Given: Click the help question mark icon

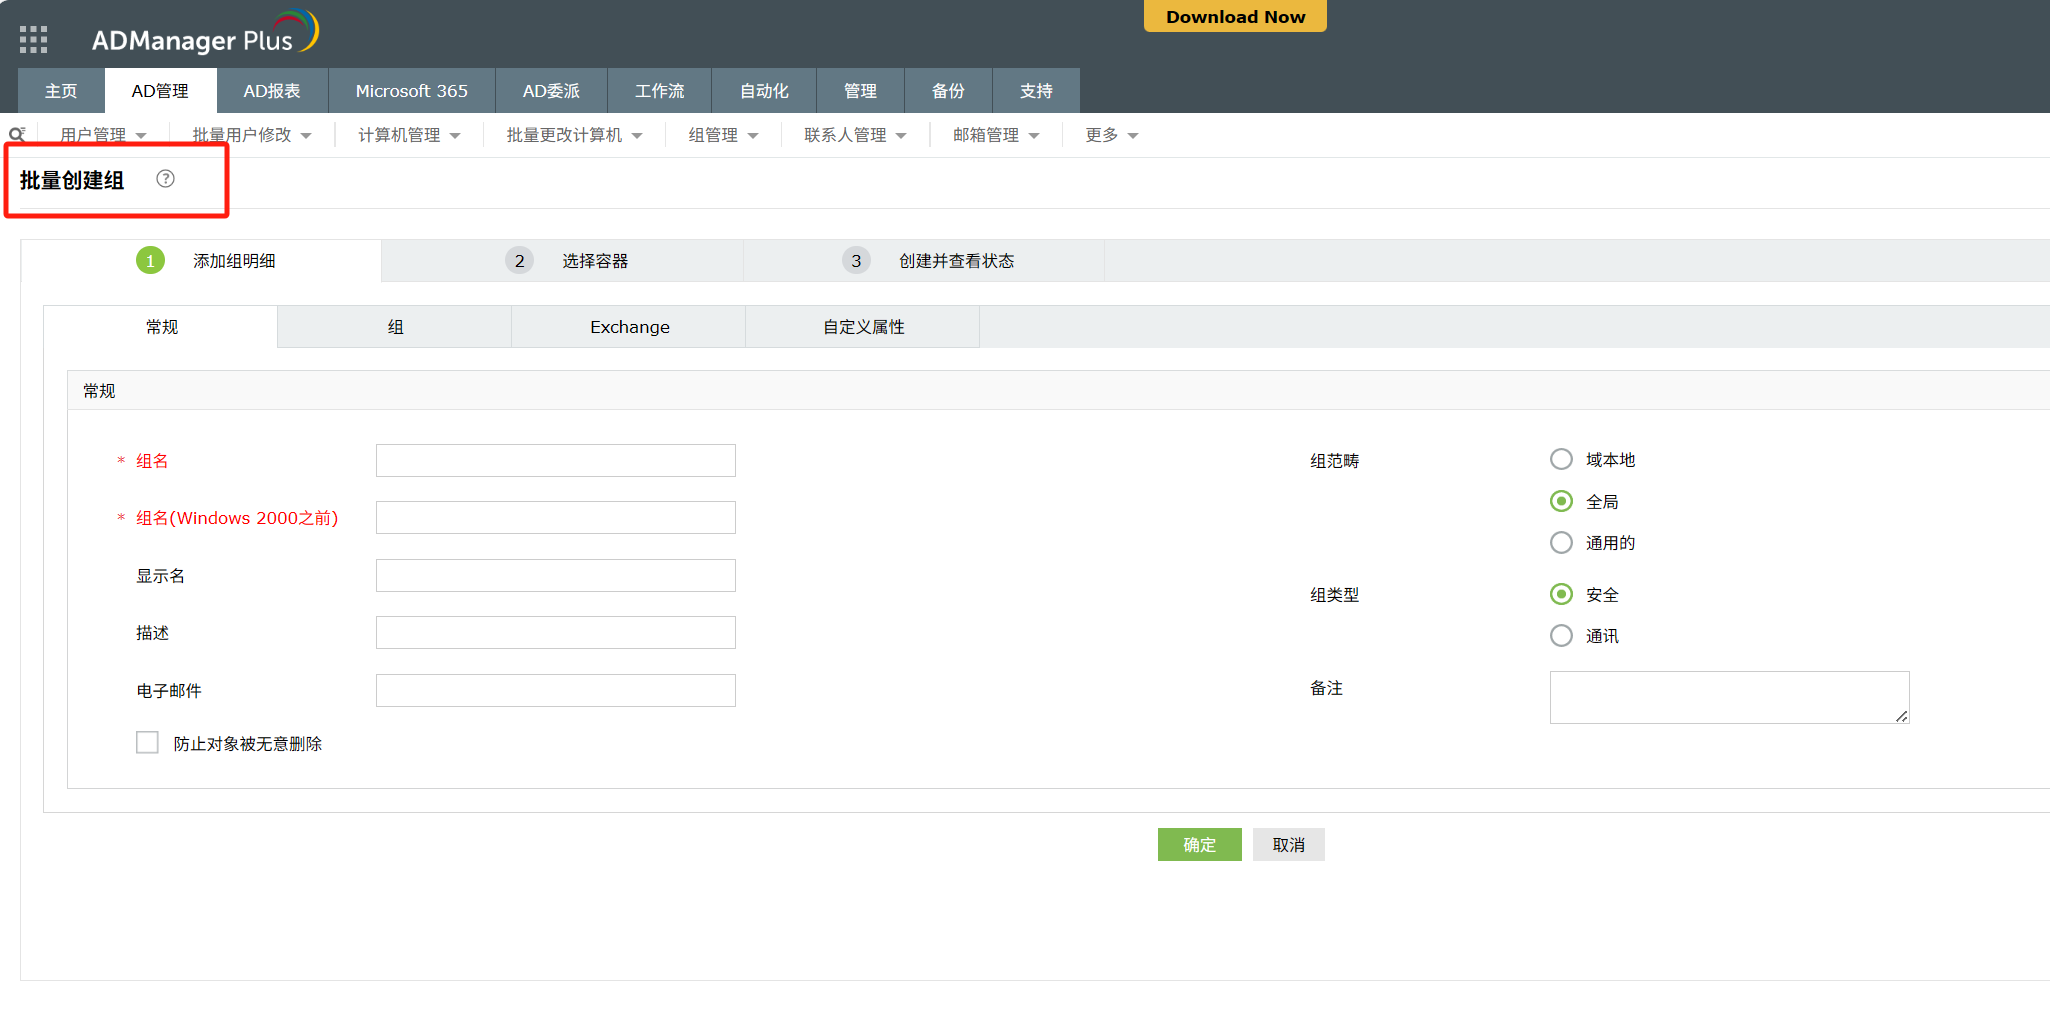Looking at the screenshot, I should [x=166, y=179].
